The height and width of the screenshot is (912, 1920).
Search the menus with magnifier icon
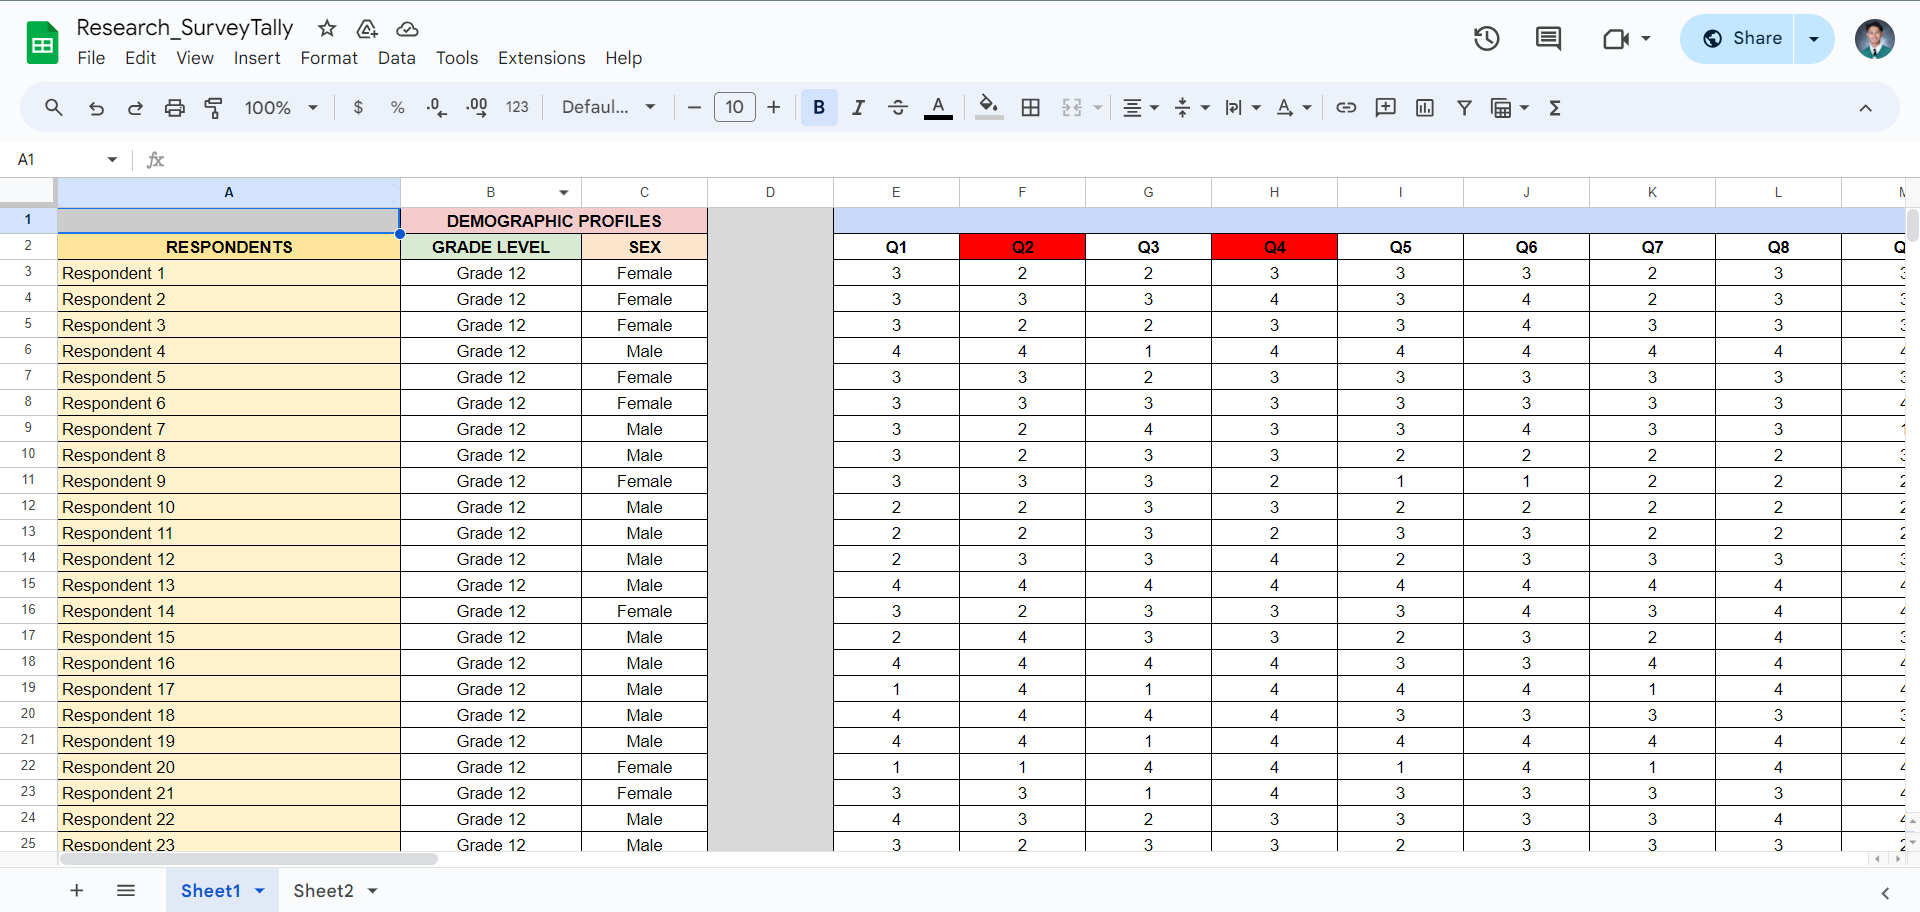[x=54, y=107]
